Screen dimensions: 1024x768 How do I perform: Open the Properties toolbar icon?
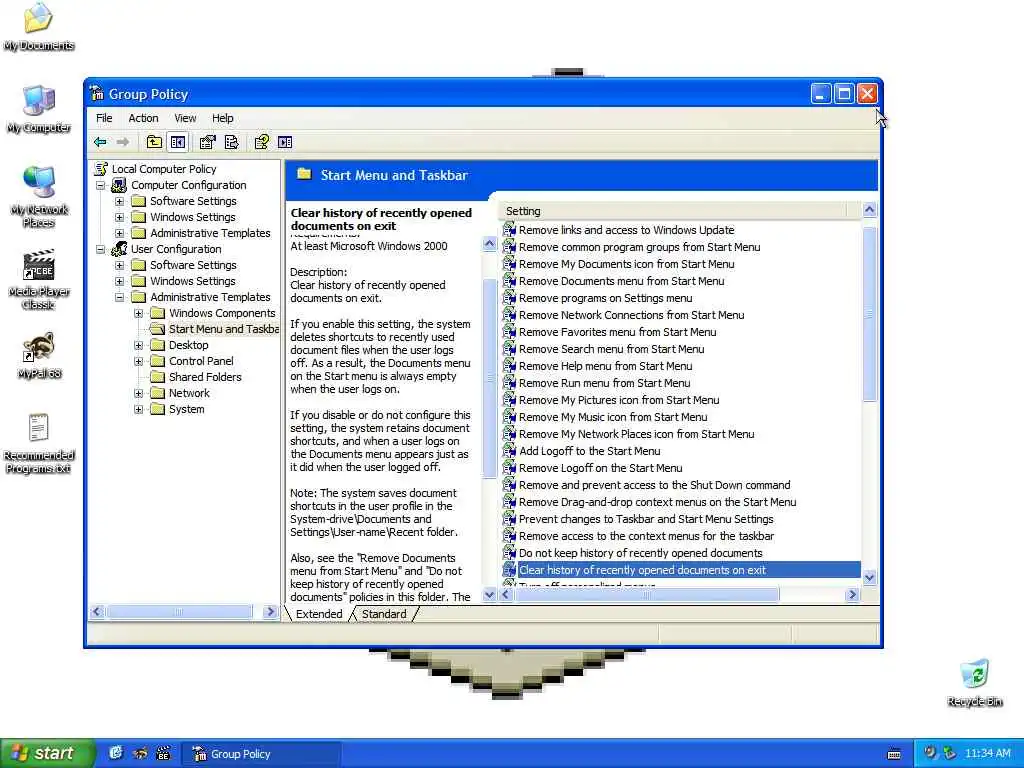click(208, 142)
